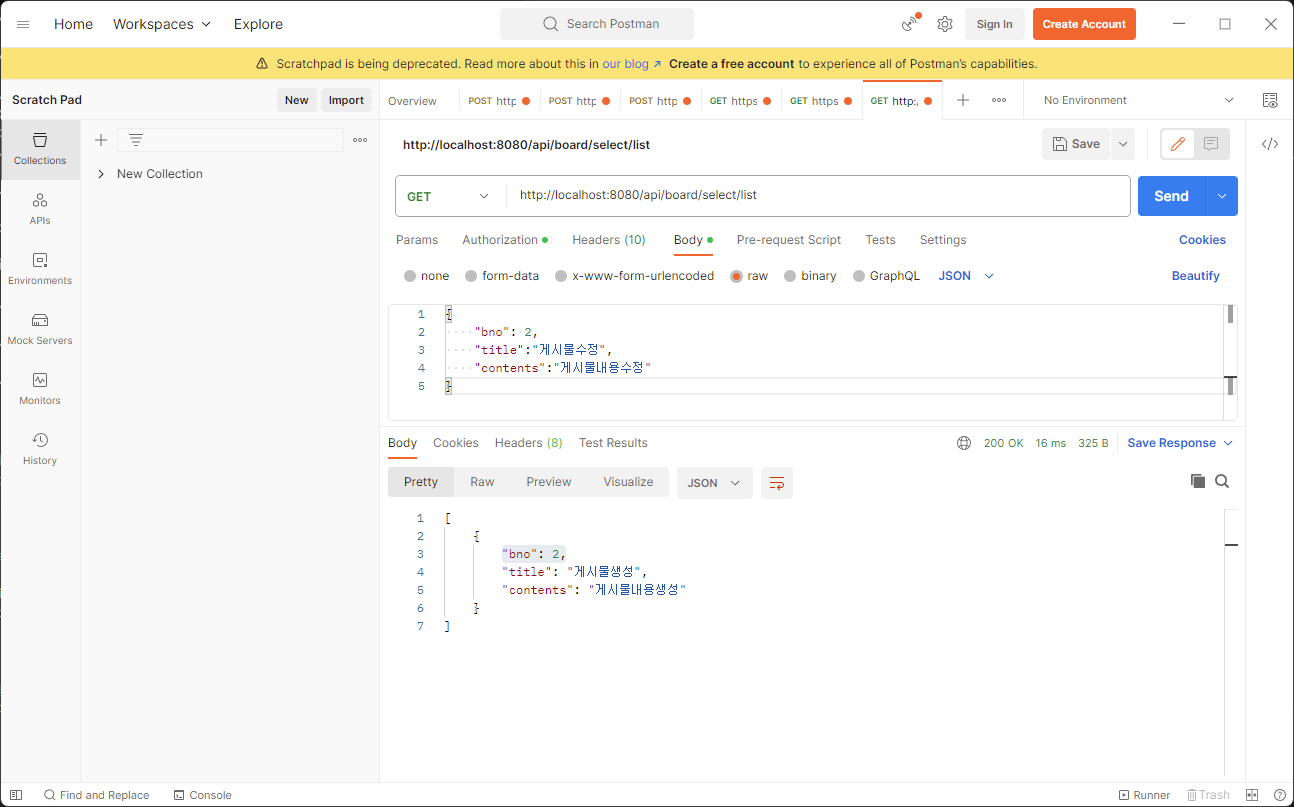The width and height of the screenshot is (1294, 807).
Task: Select the Collections sidebar icon
Action: (40, 149)
